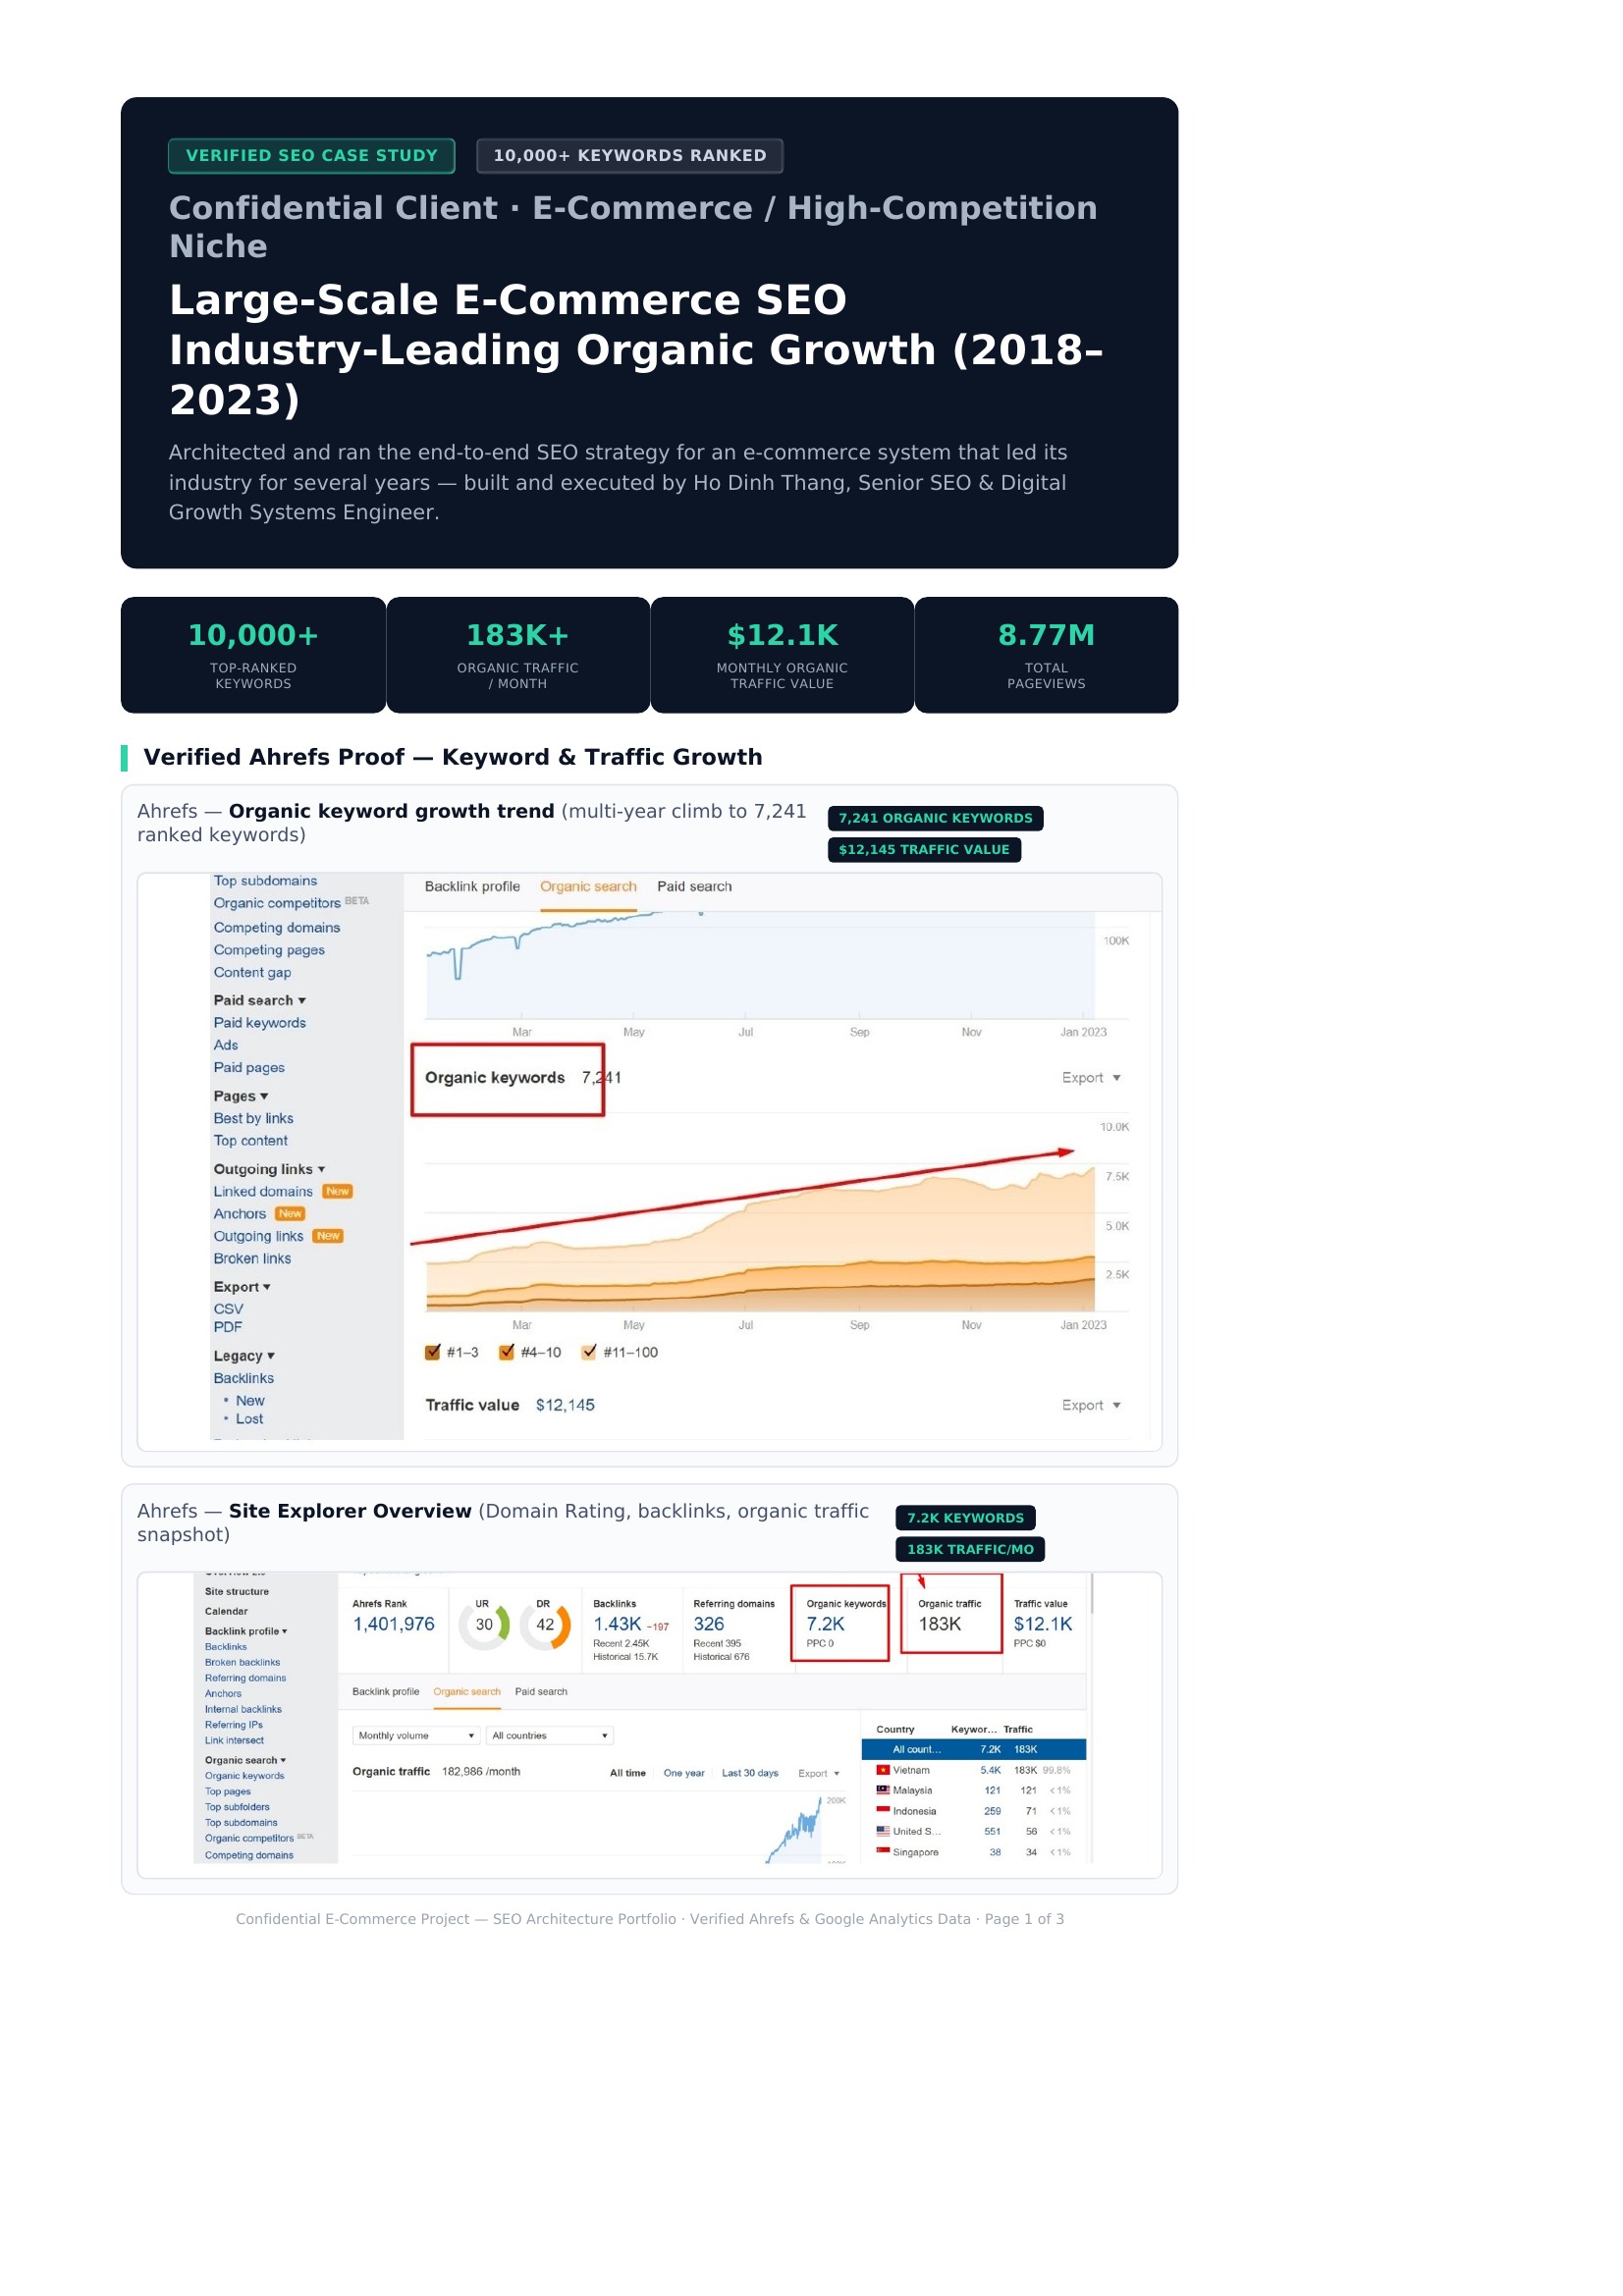Toggle the #11–100 positions checkbox
Screen dimensions: 1623x2296
589,1352
